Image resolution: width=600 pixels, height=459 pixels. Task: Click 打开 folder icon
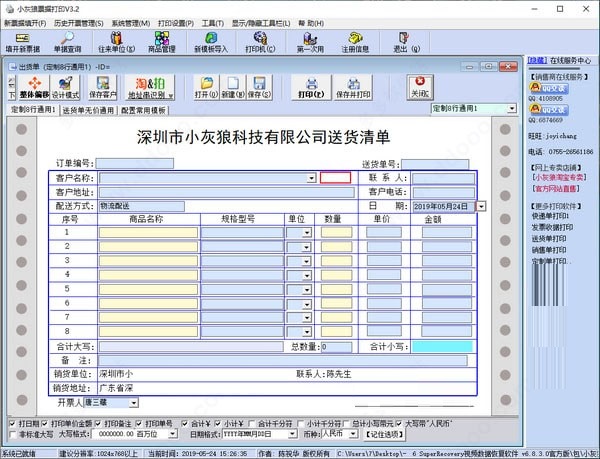206,87
